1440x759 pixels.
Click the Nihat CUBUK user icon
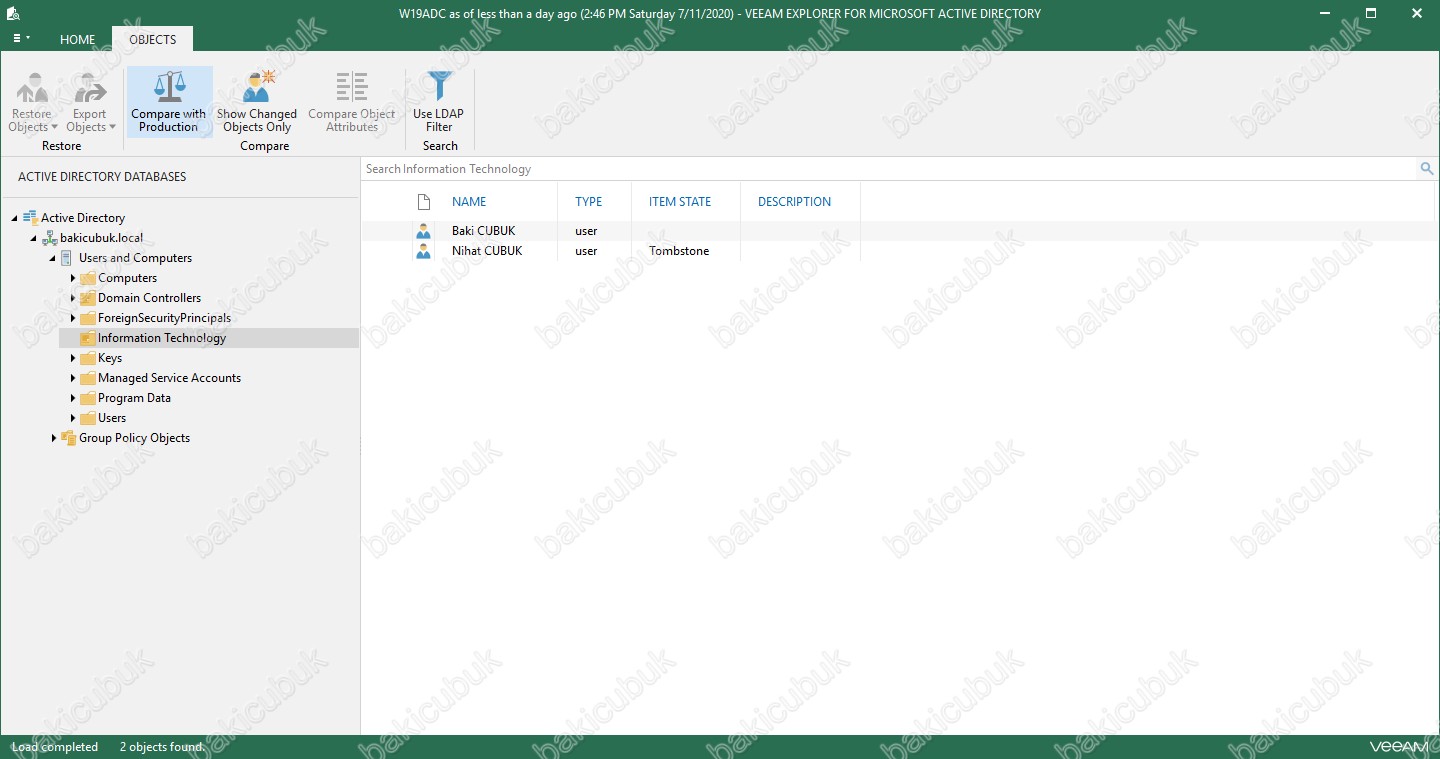coord(424,251)
